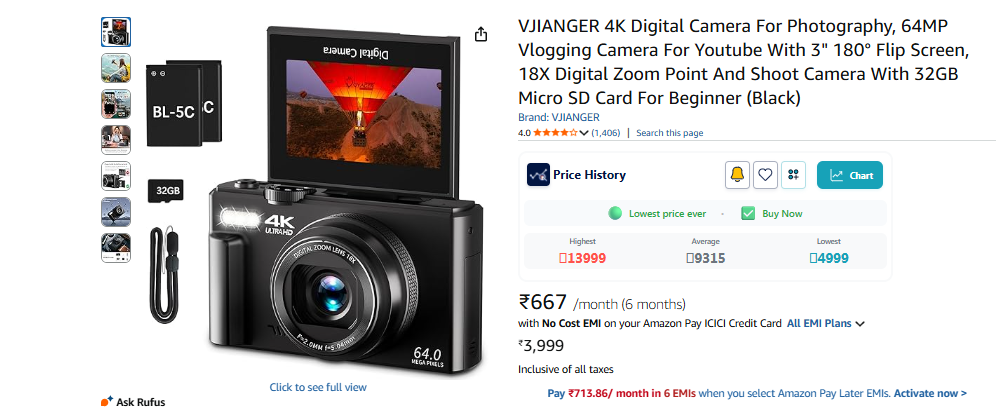The height and width of the screenshot is (411, 1006).
Task: Click the price alert bell icon
Action: point(737,175)
